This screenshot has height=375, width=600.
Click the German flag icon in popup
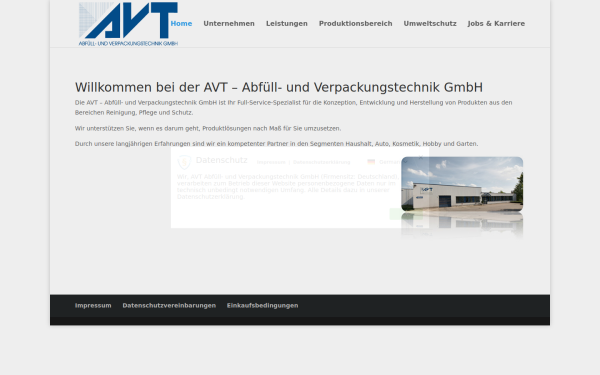click(x=371, y=162)
